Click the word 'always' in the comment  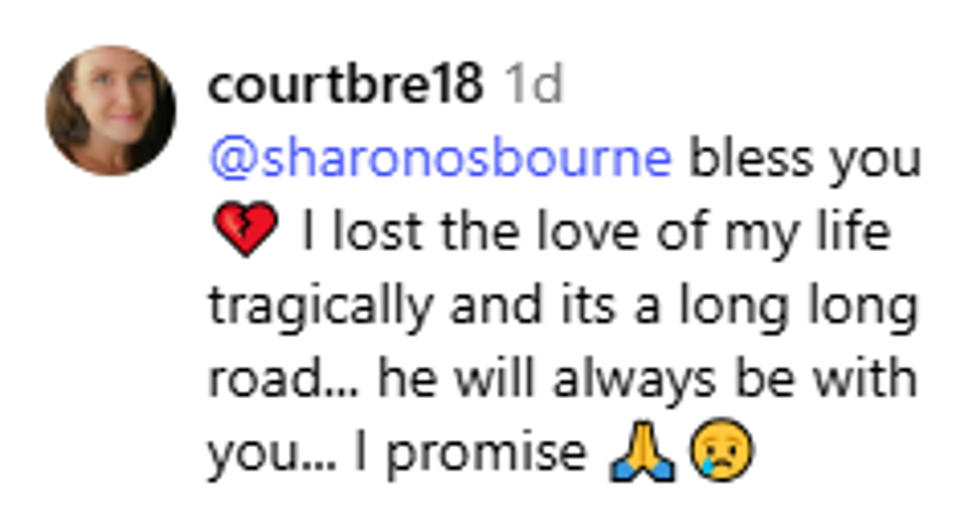(x=634, y=381)
